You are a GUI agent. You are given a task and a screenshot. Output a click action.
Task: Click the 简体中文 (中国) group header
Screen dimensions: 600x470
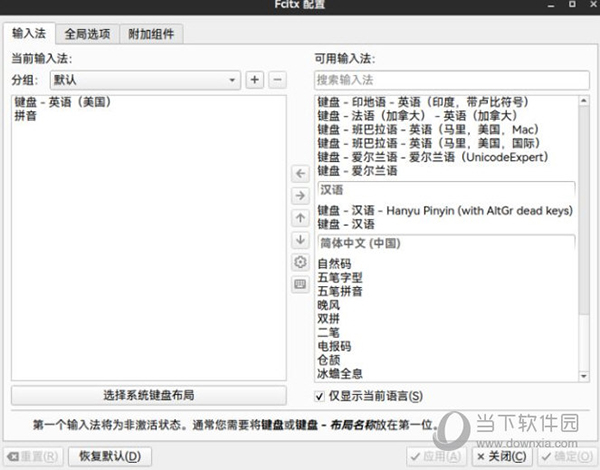[446, 243]
